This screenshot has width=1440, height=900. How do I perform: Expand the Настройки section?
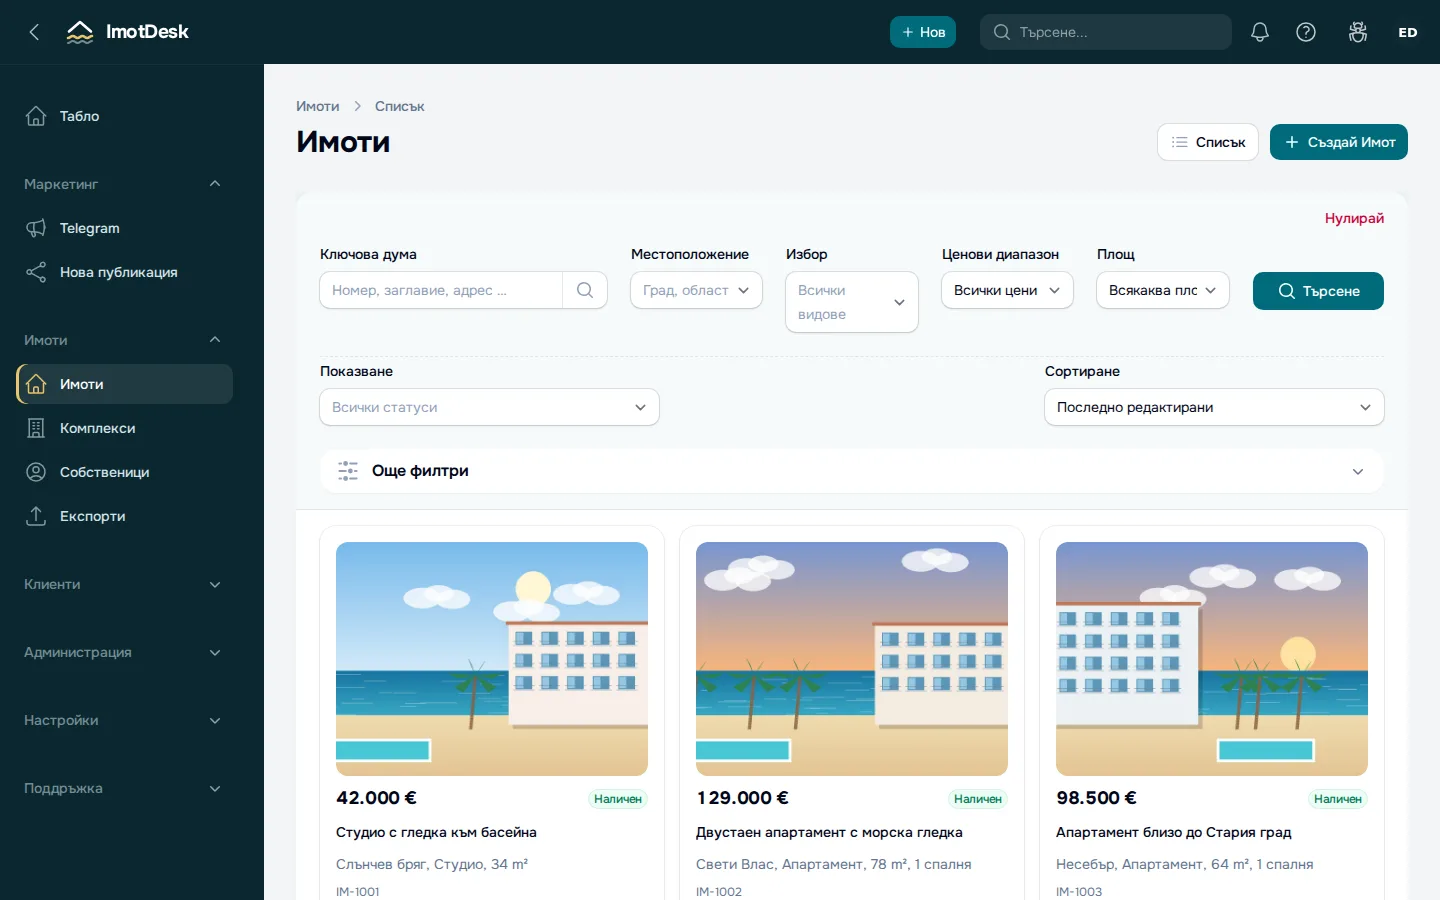(124, 720)
